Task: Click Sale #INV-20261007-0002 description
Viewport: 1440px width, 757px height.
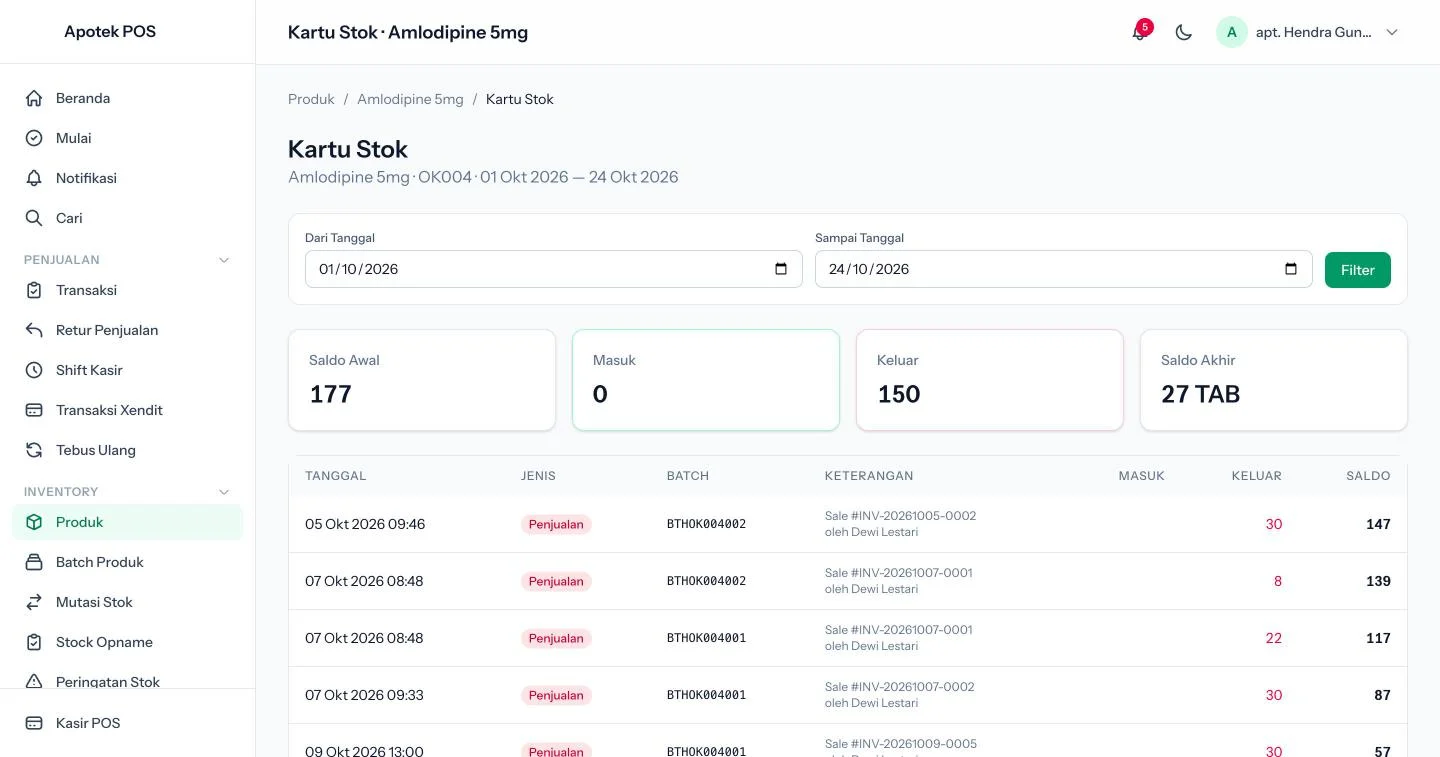Action: (x=899, y=687)
